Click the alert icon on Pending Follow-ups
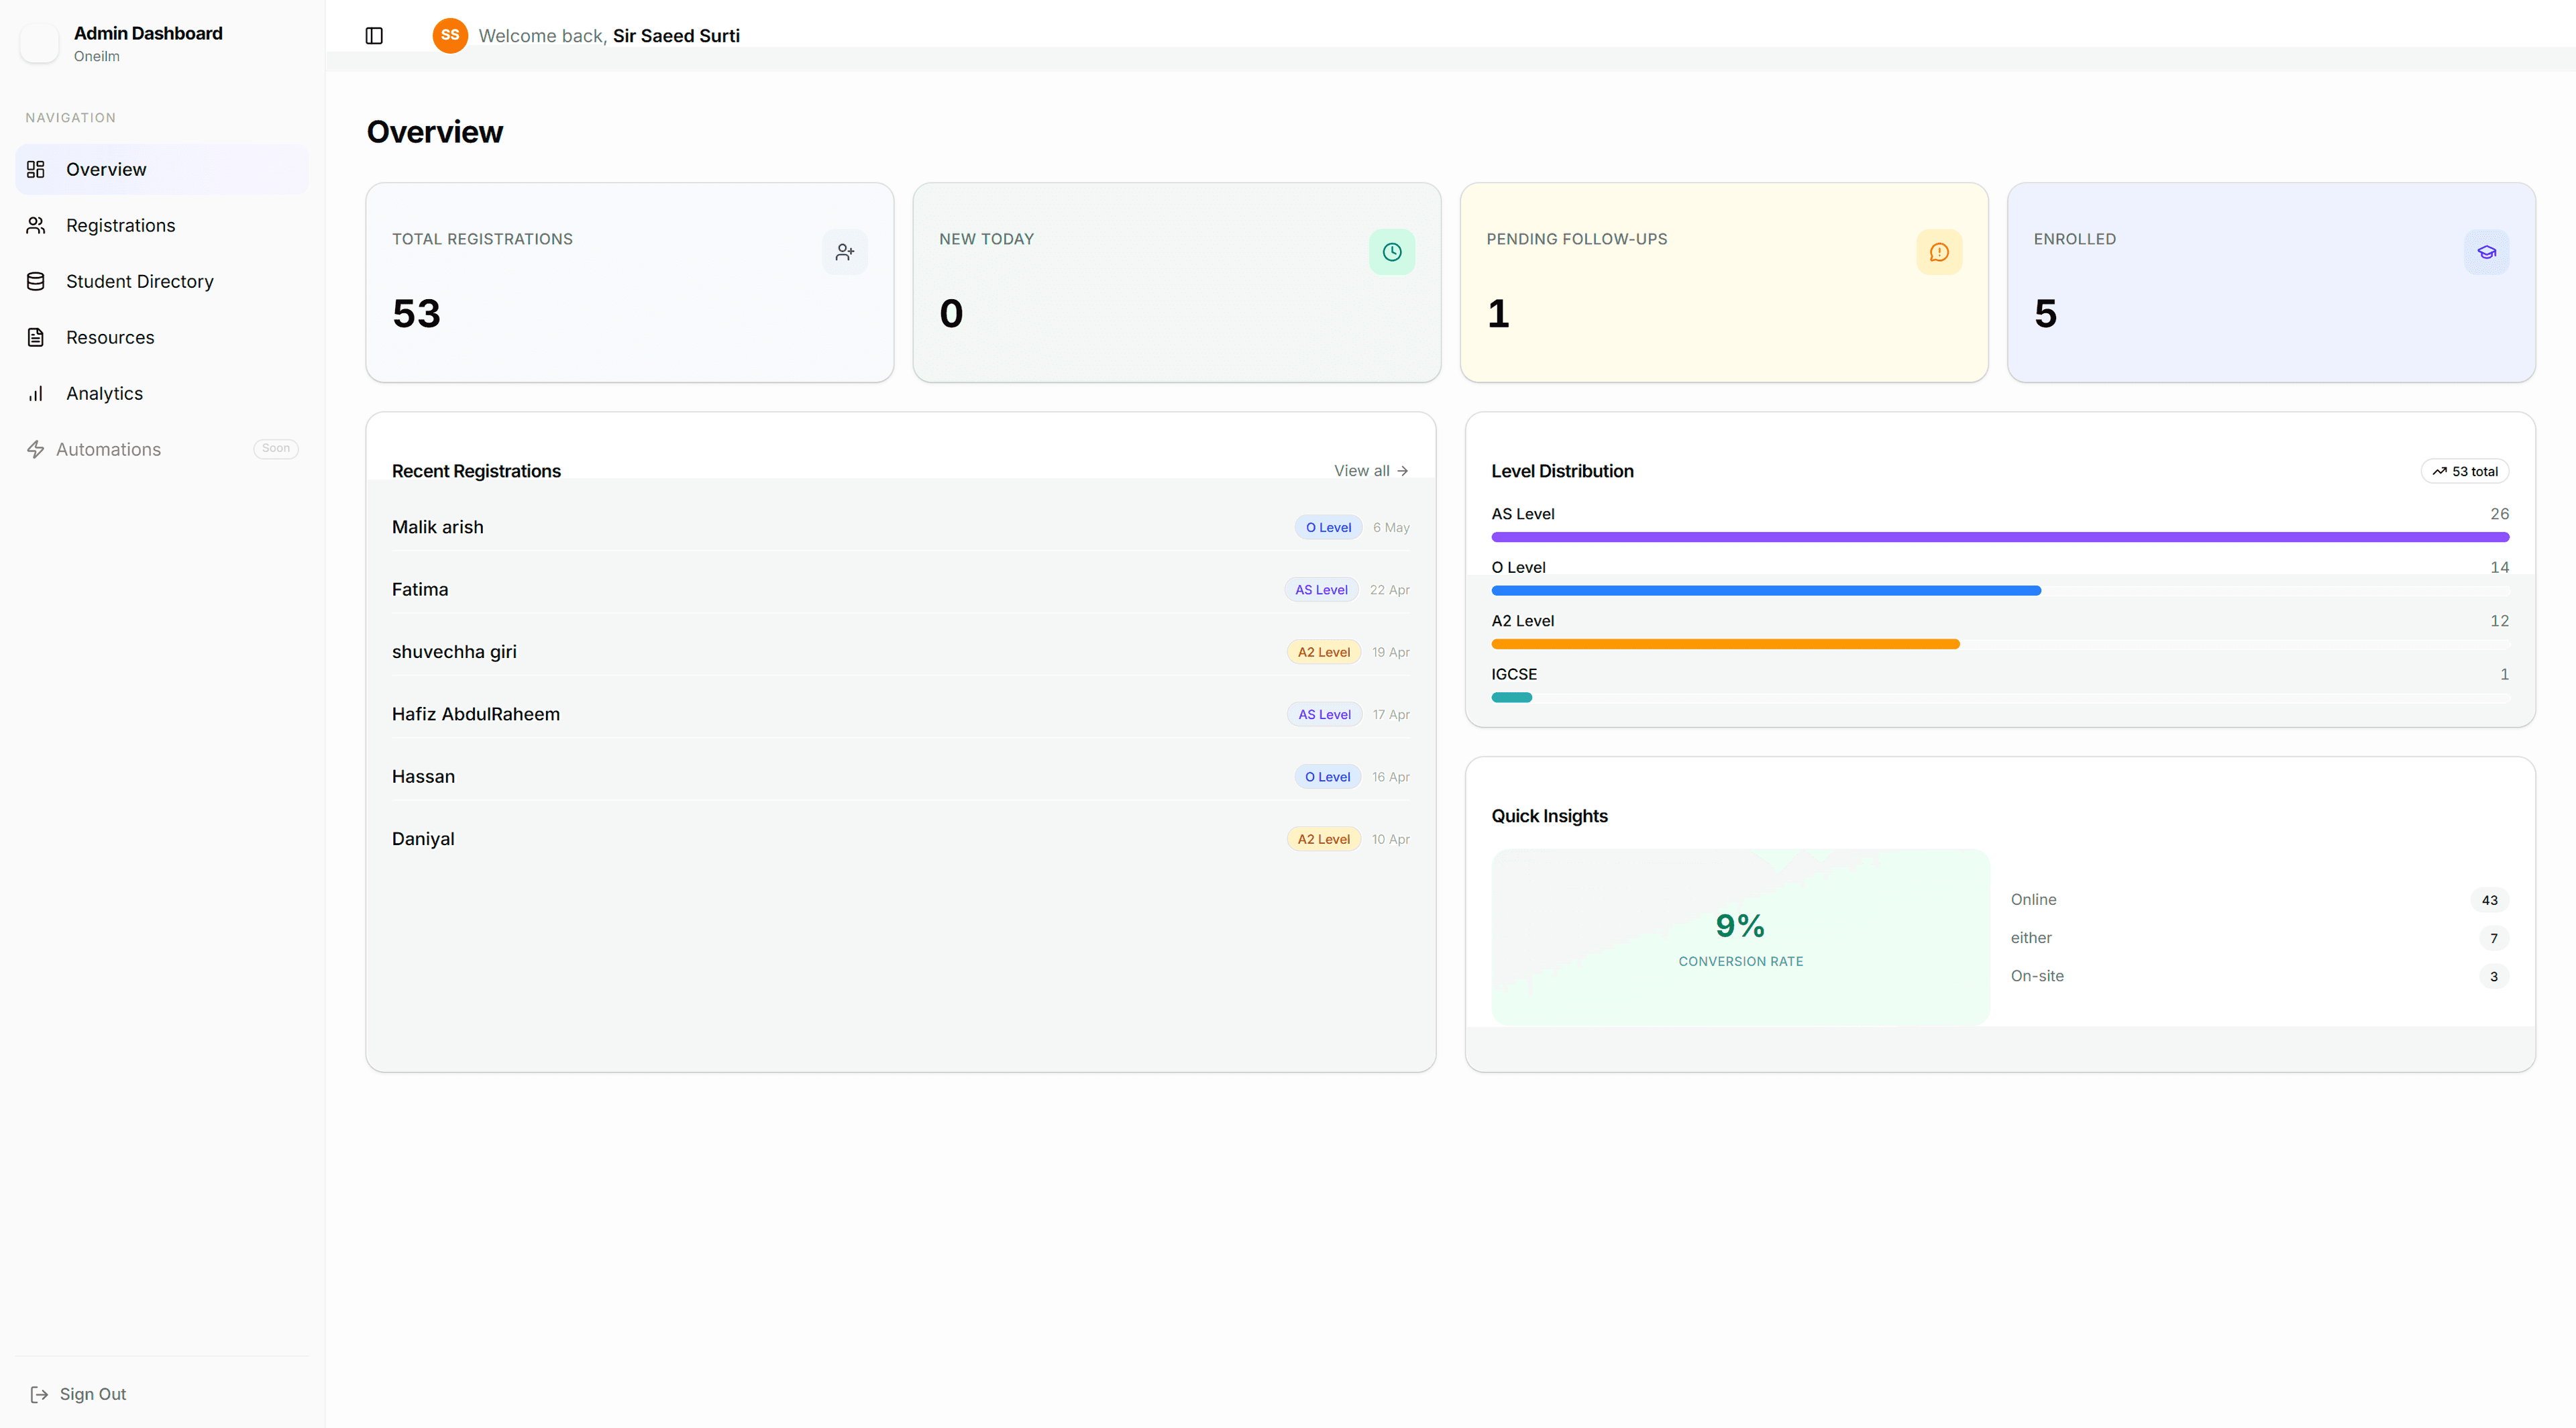 1939,252
